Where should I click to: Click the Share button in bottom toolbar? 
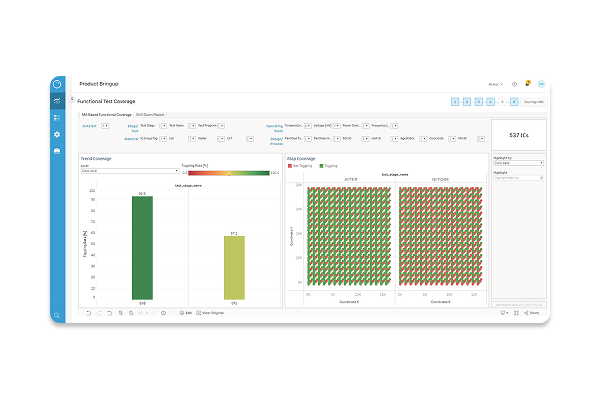click(x=532, y=313)
